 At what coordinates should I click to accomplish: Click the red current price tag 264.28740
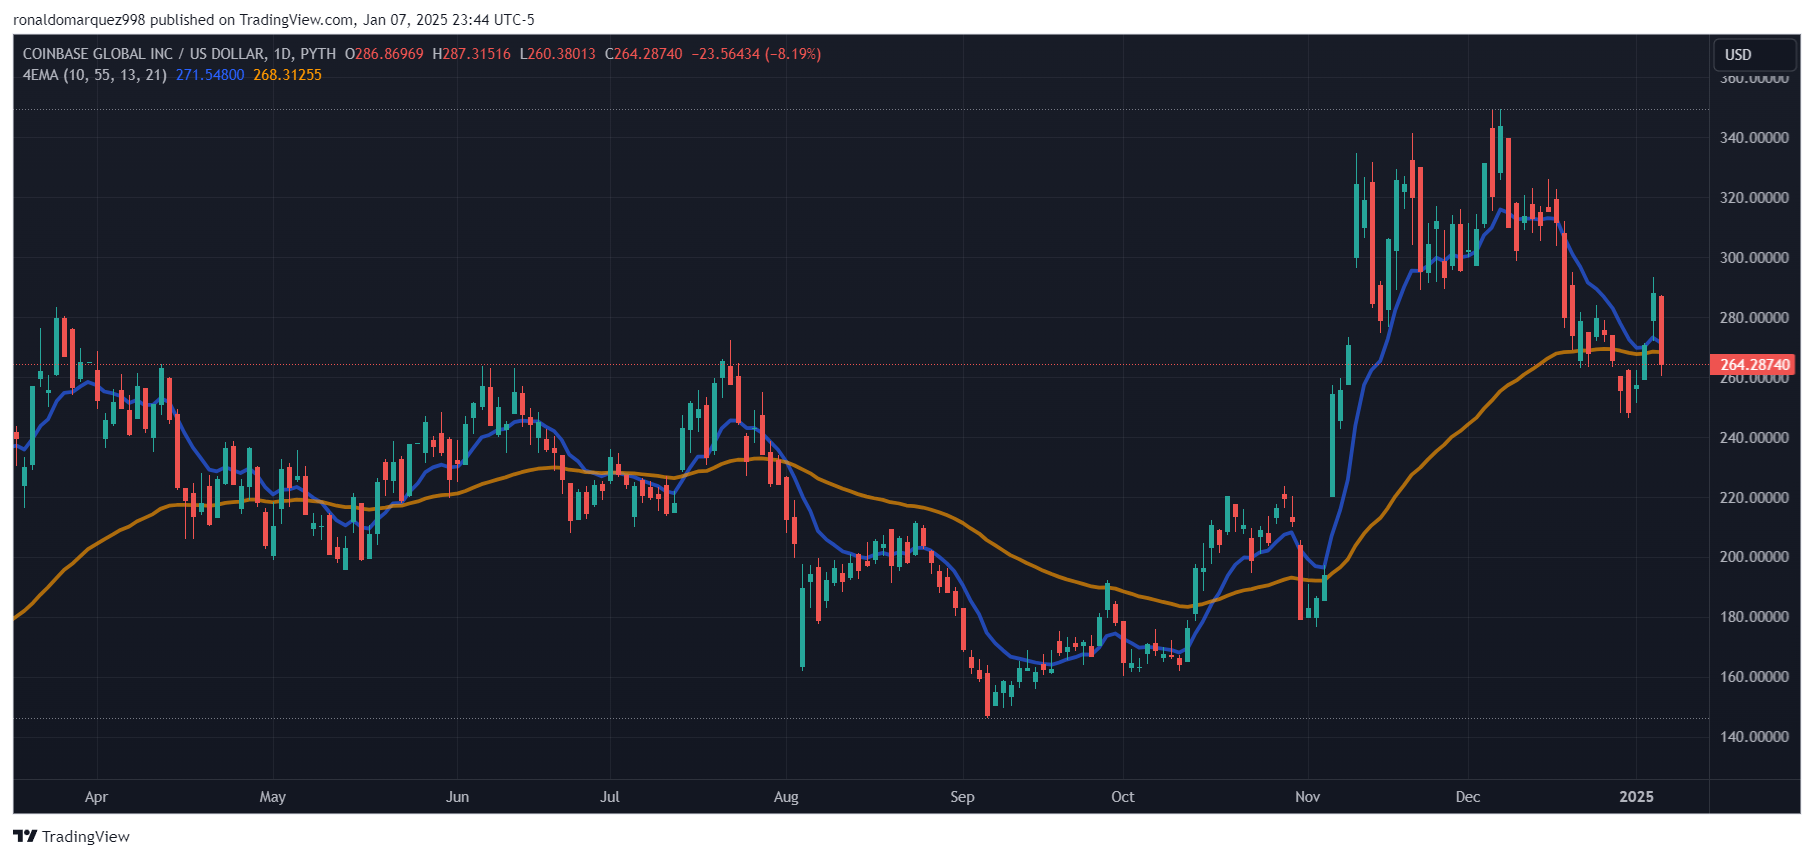1753,365
